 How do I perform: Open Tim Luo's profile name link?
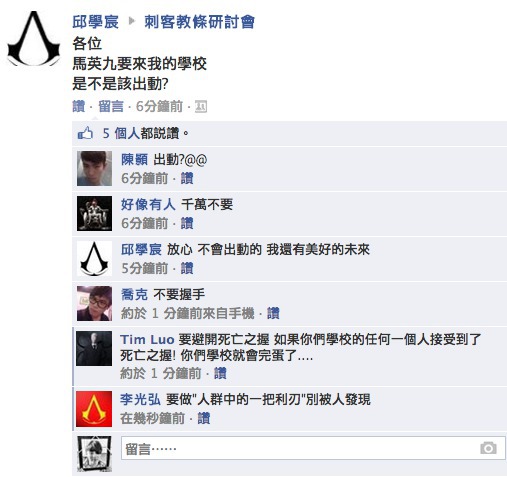click(147, 340)
